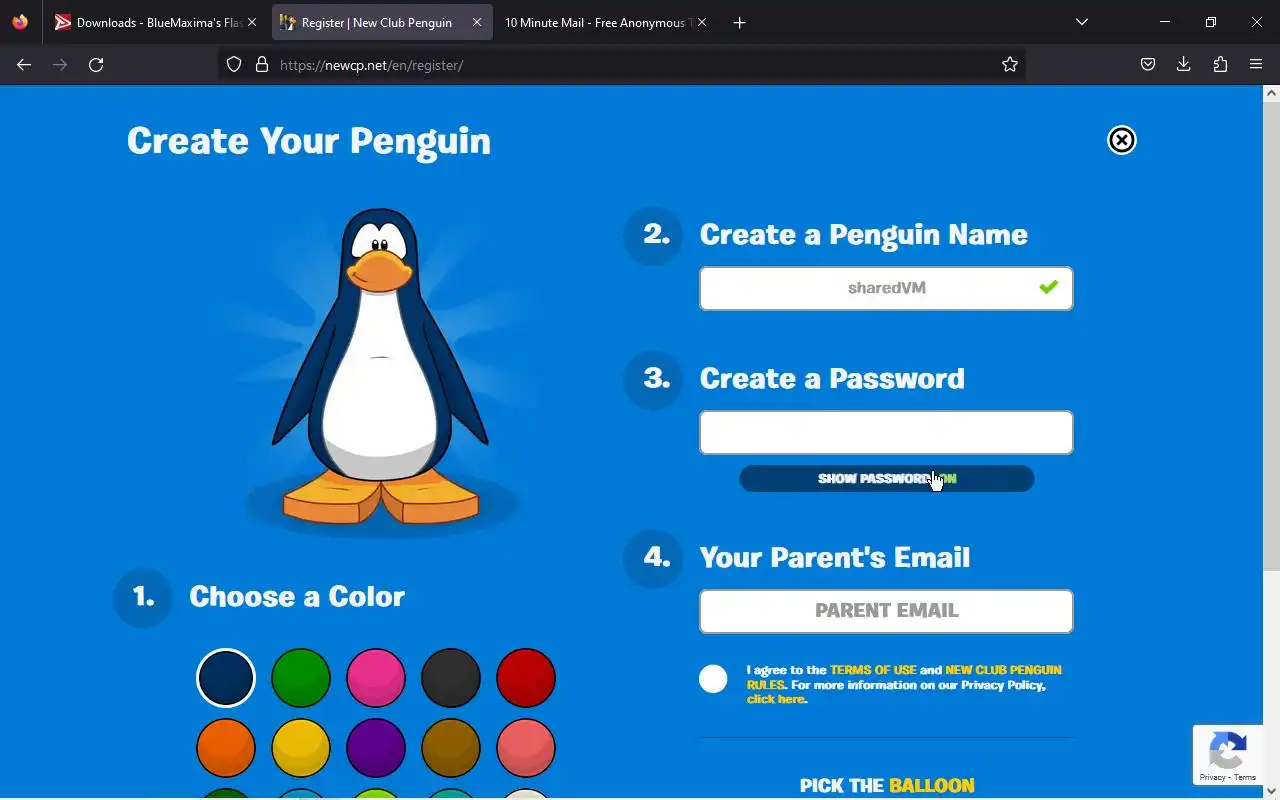Switch to the Downloads BlueMaxima's Flashpoint tab
Image resolution: width=1280 pixels, height=800 pixels.
click(156, 22)
